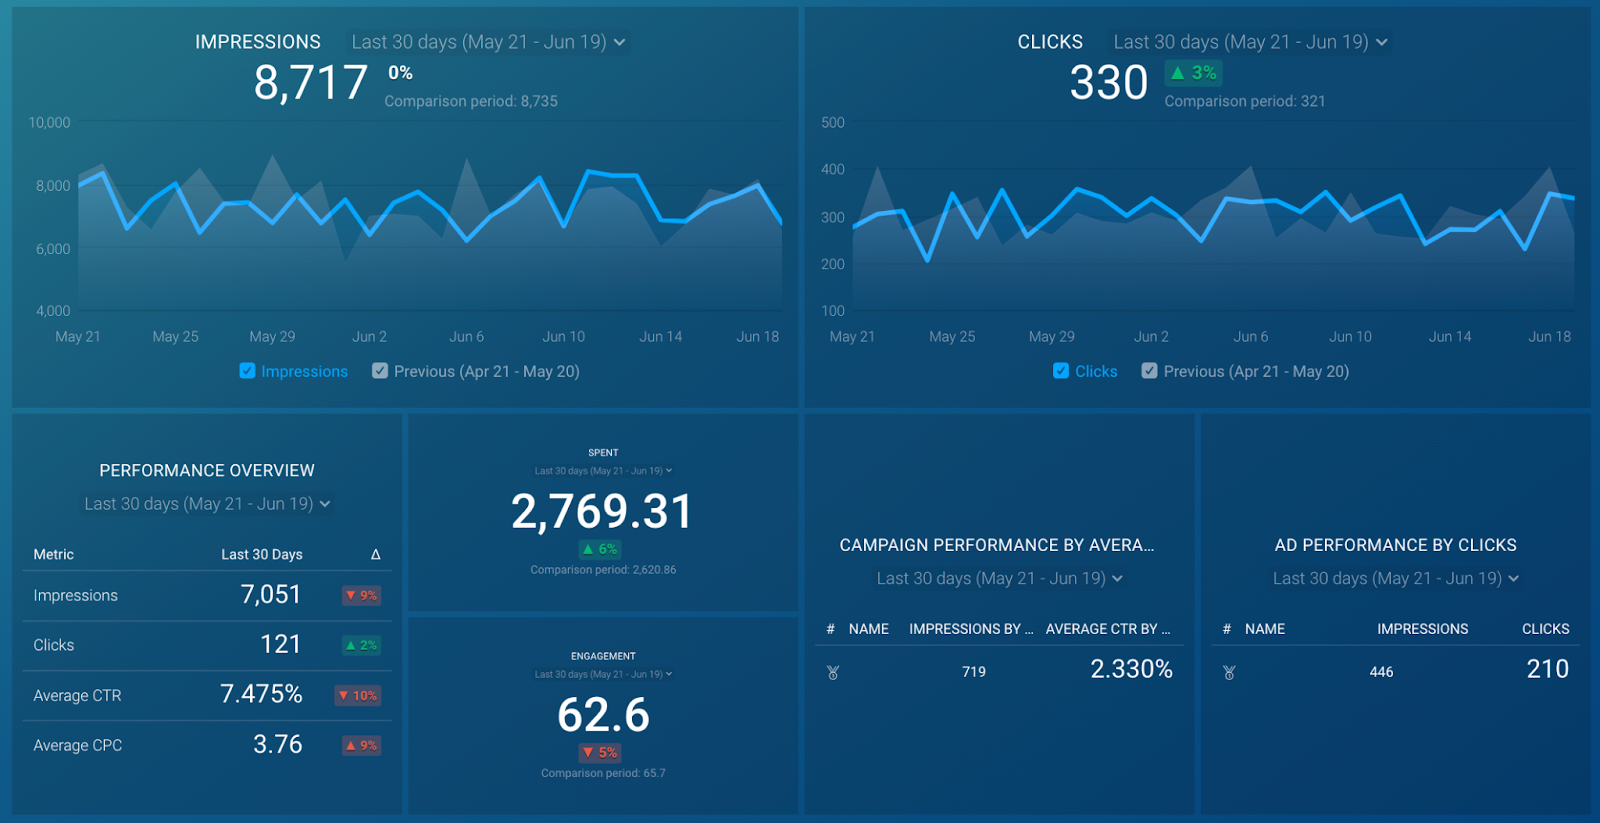This screenshot has height=823, width=1600.
Task: Click the 62.6 engagement value
Action: tap(603, 715)
